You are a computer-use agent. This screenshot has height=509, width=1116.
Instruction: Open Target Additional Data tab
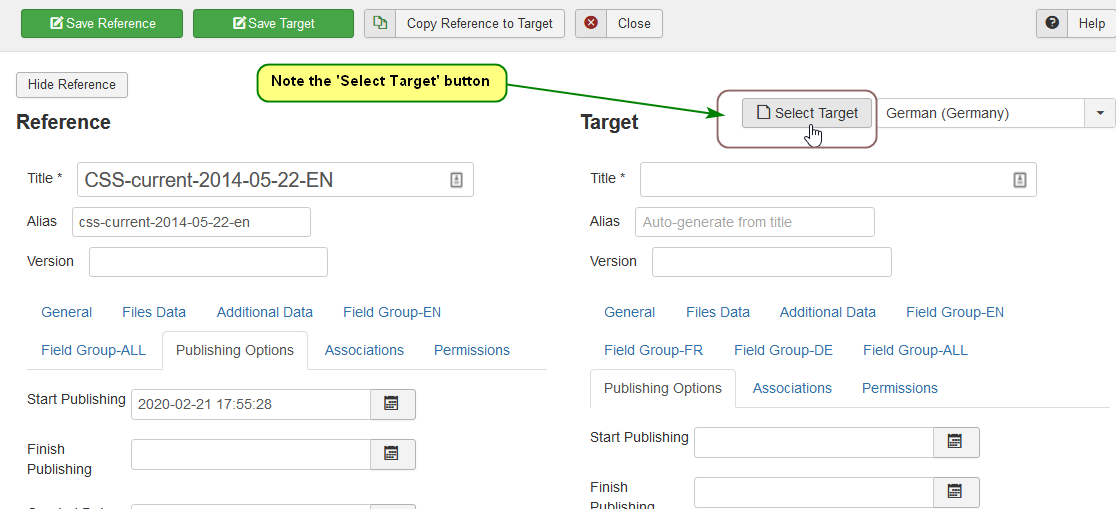pos(828,313)
